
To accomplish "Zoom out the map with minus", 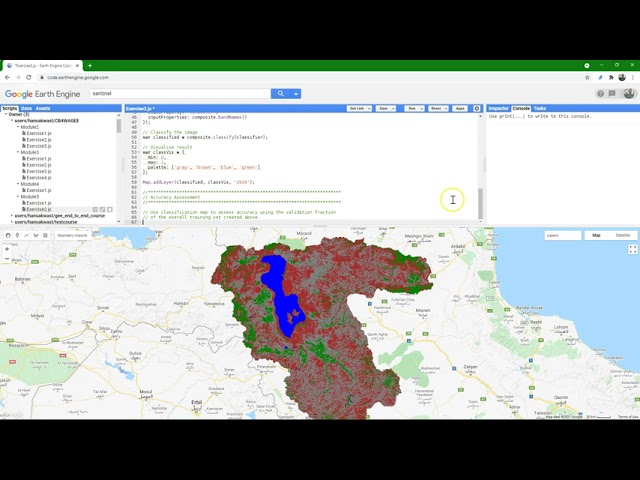I will pyautogui.click(x=7, y=258).
